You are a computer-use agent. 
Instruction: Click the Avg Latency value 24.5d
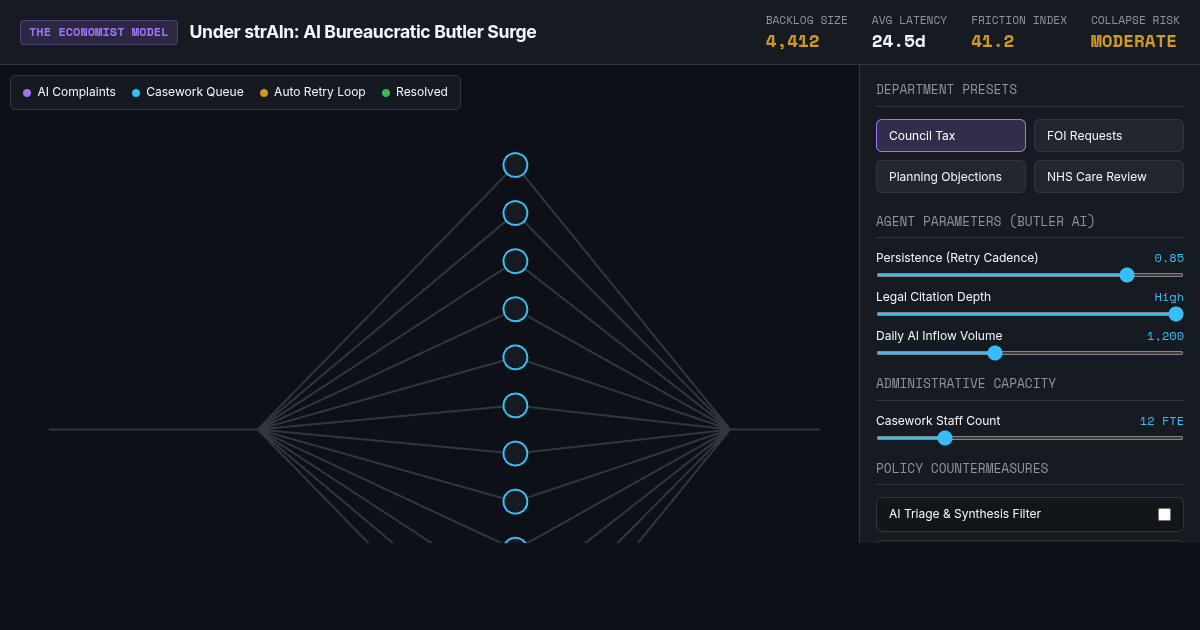(x=899, y=42)
